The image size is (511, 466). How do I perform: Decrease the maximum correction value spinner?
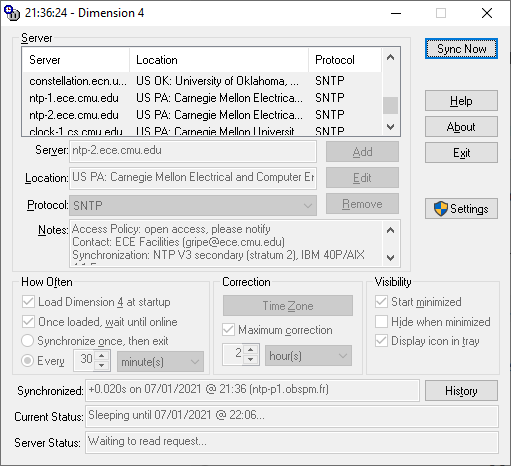pos(251,360)
